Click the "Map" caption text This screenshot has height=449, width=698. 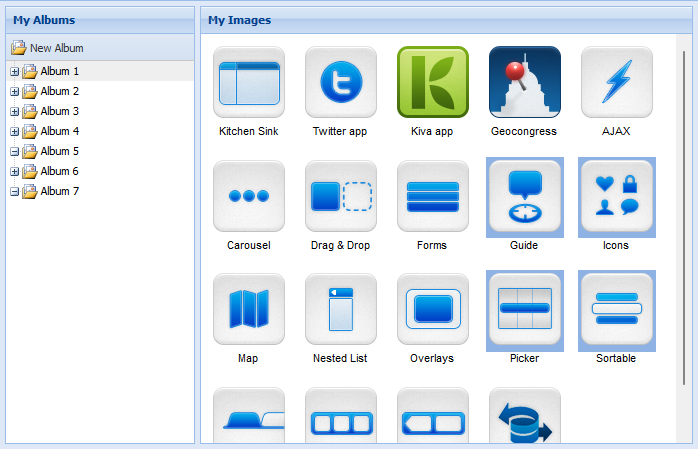(x=248, y=359)
